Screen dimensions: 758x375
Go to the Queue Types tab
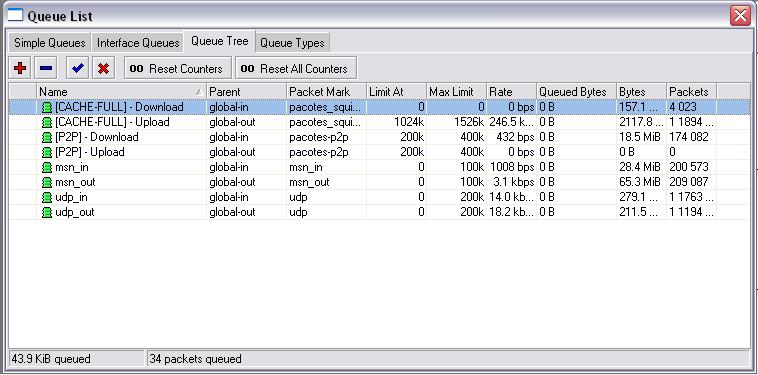(292, 43)
